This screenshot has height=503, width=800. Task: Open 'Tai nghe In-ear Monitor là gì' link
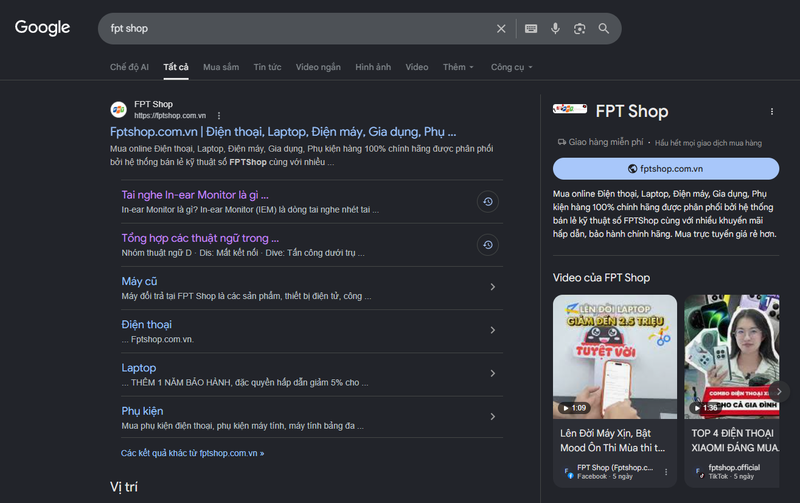point(195,195)
